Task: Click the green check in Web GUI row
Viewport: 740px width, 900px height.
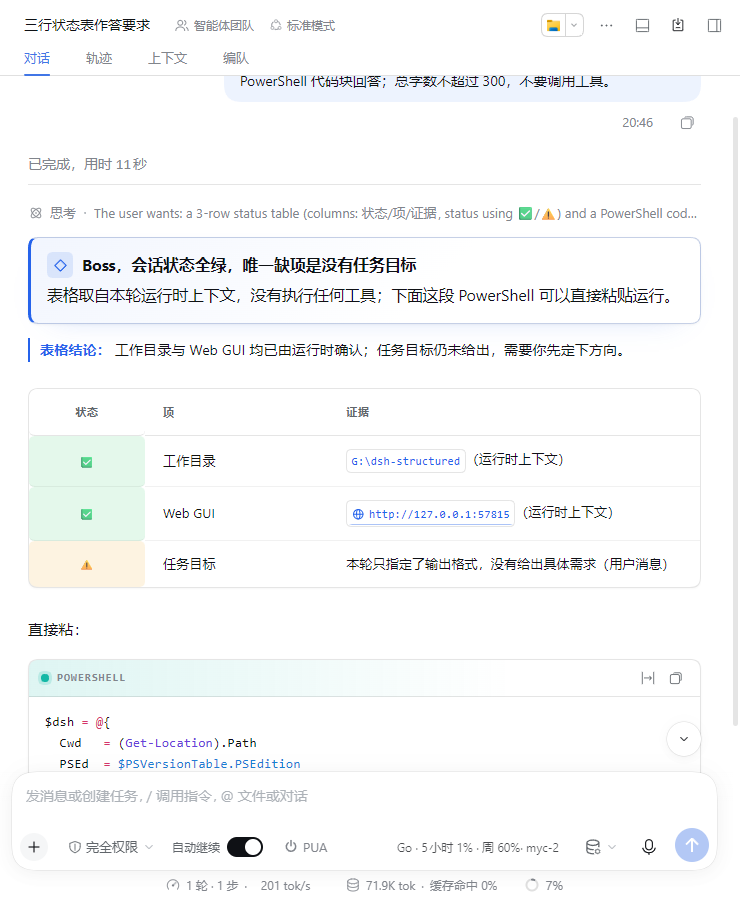Action: [86, 514]
